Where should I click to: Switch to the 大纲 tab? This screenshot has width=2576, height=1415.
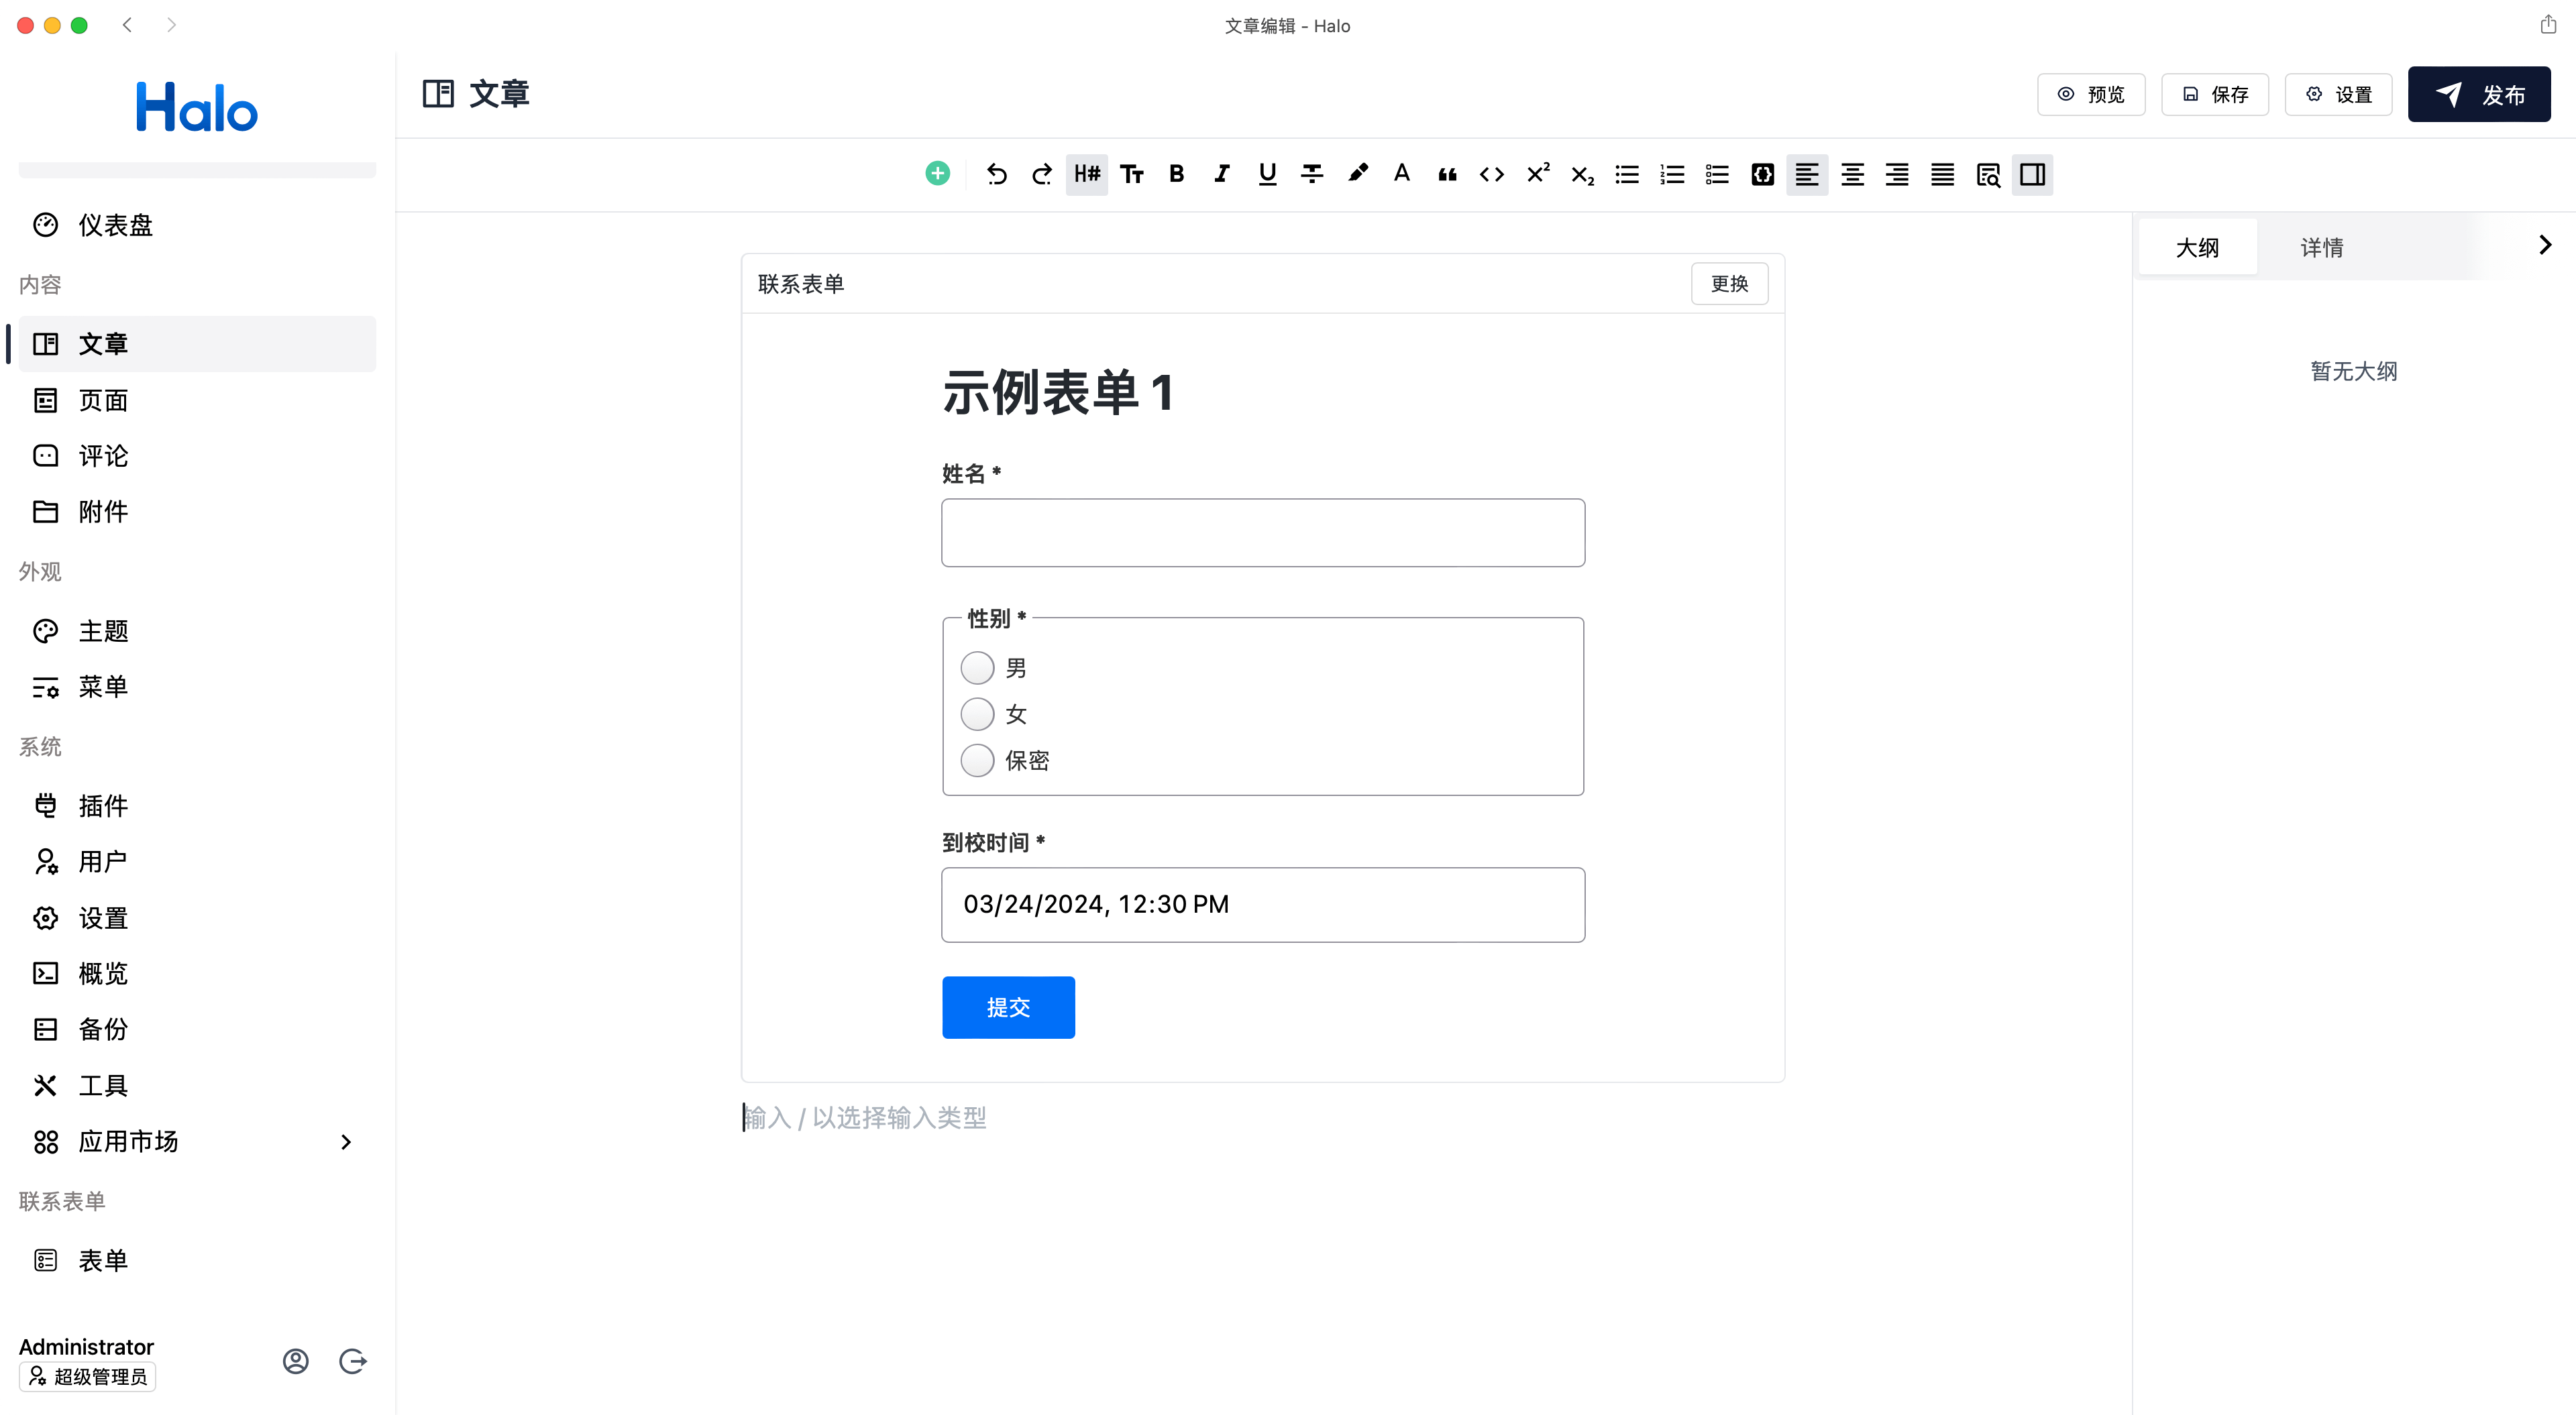[2197, 247]
